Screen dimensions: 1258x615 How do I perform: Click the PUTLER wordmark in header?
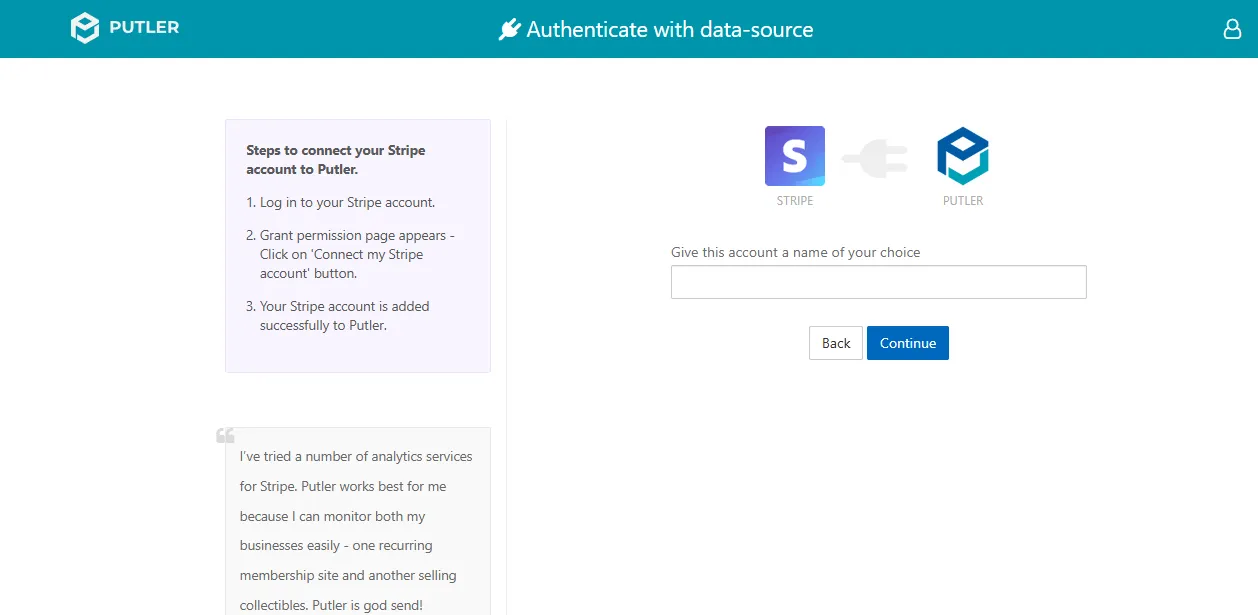click(x=144, y=28)
